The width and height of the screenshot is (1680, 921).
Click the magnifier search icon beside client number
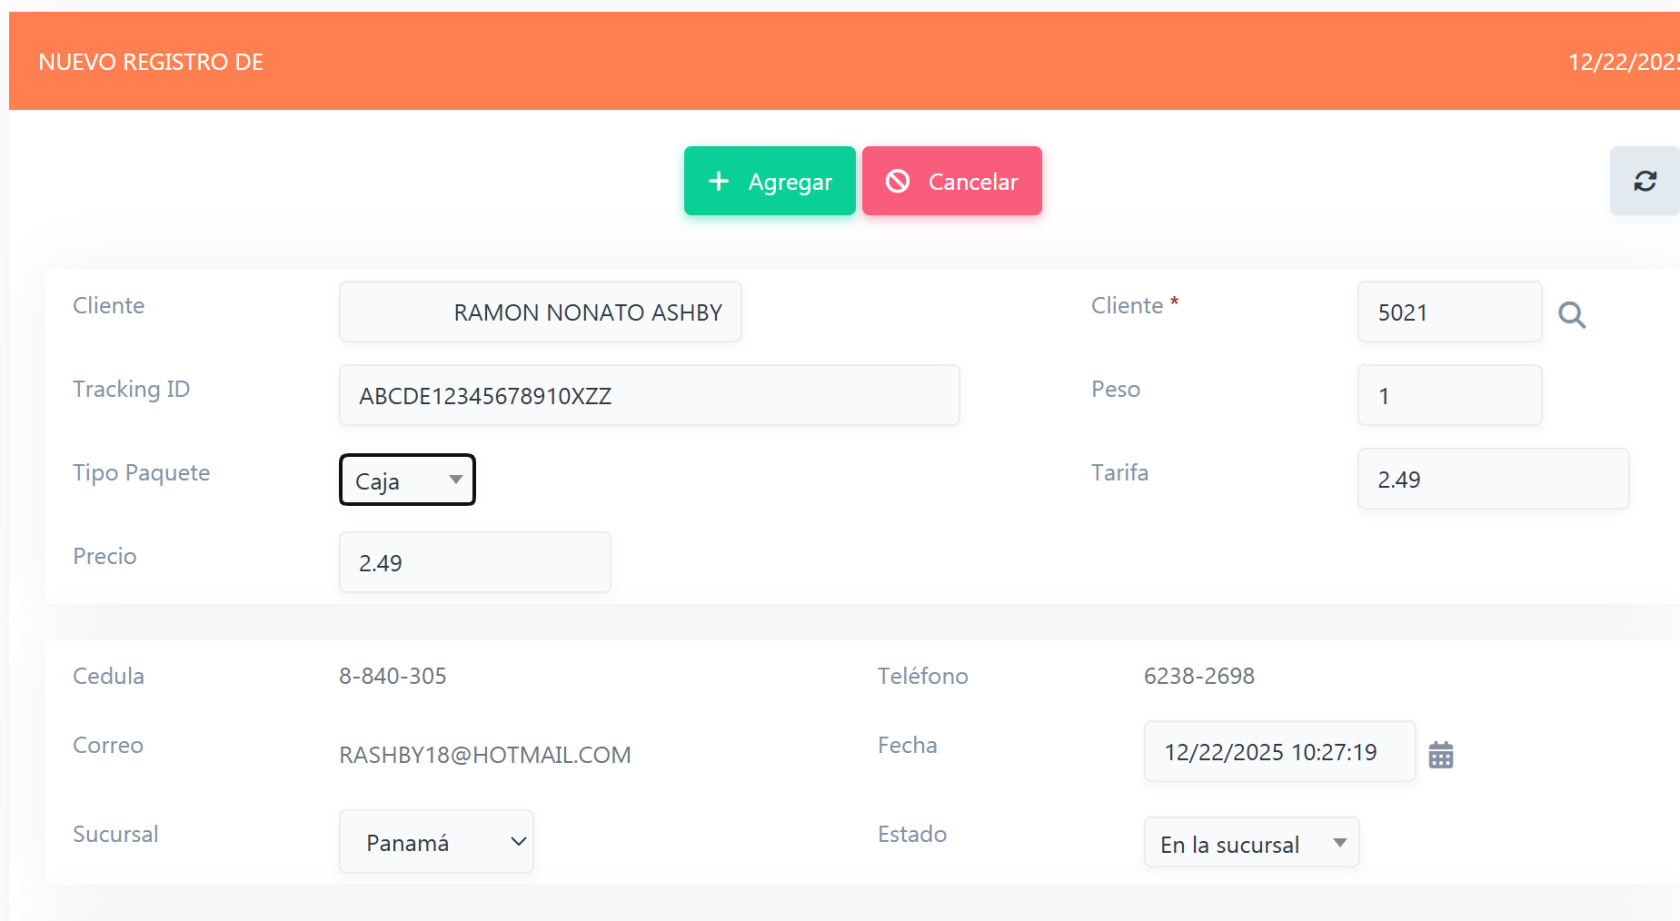(x=1571, y=315)
